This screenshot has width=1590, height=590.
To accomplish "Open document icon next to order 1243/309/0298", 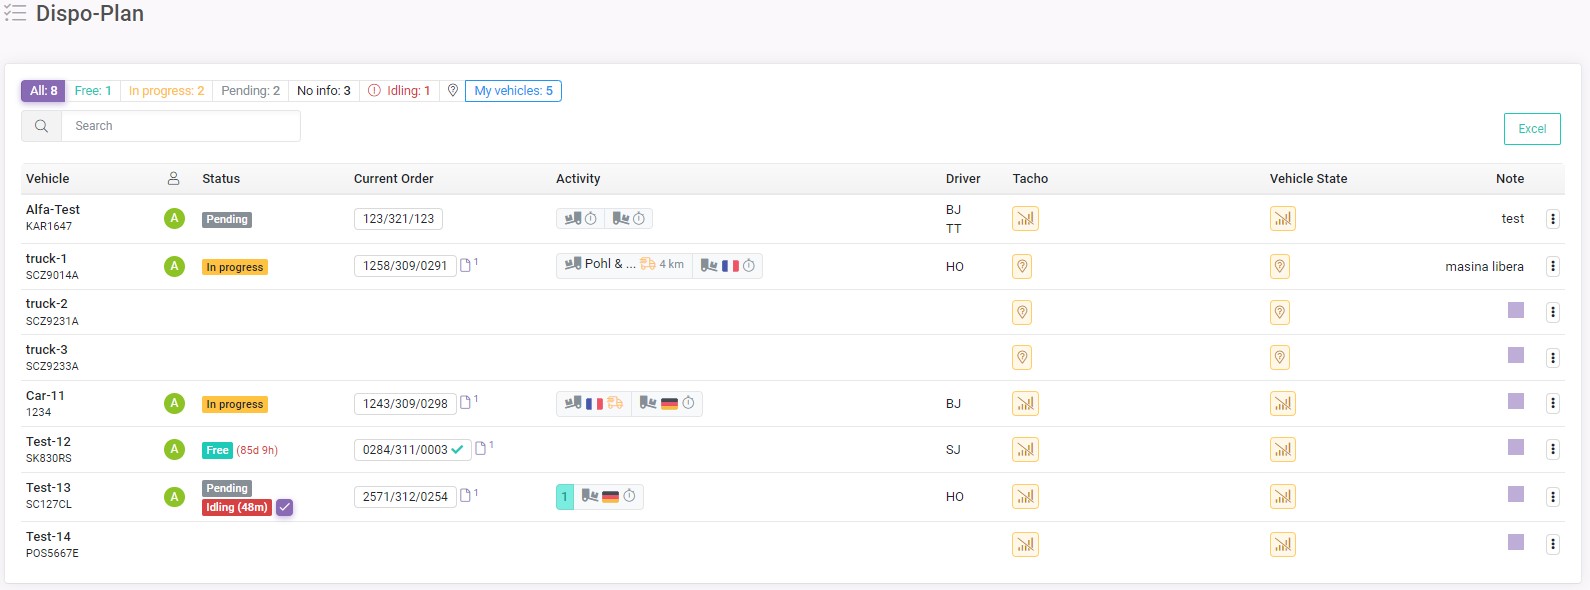I will click(466, 403).
